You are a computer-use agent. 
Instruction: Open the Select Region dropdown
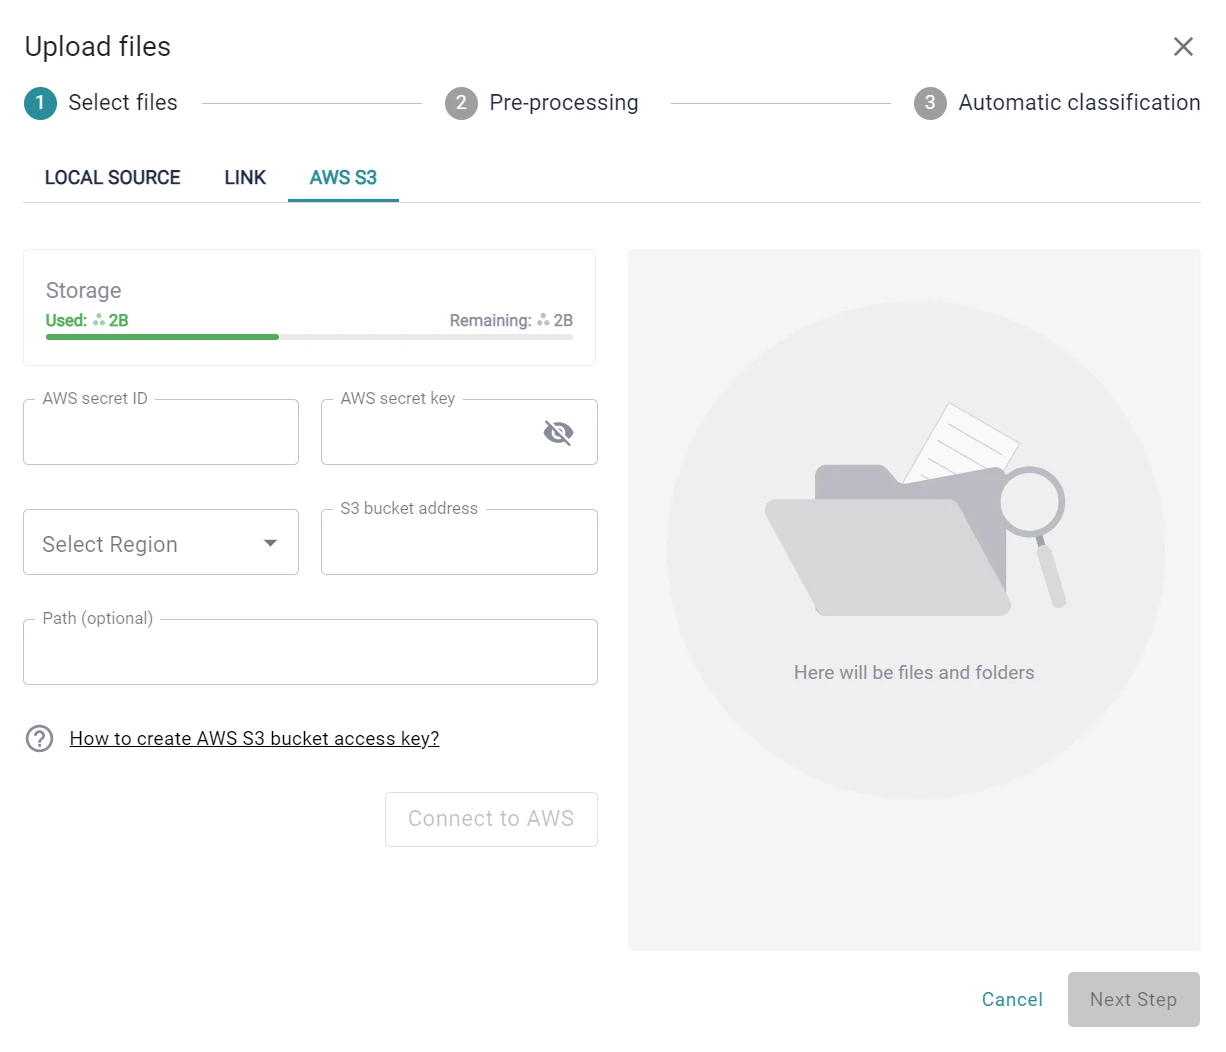pyautogui.click(x=161, y=542)
